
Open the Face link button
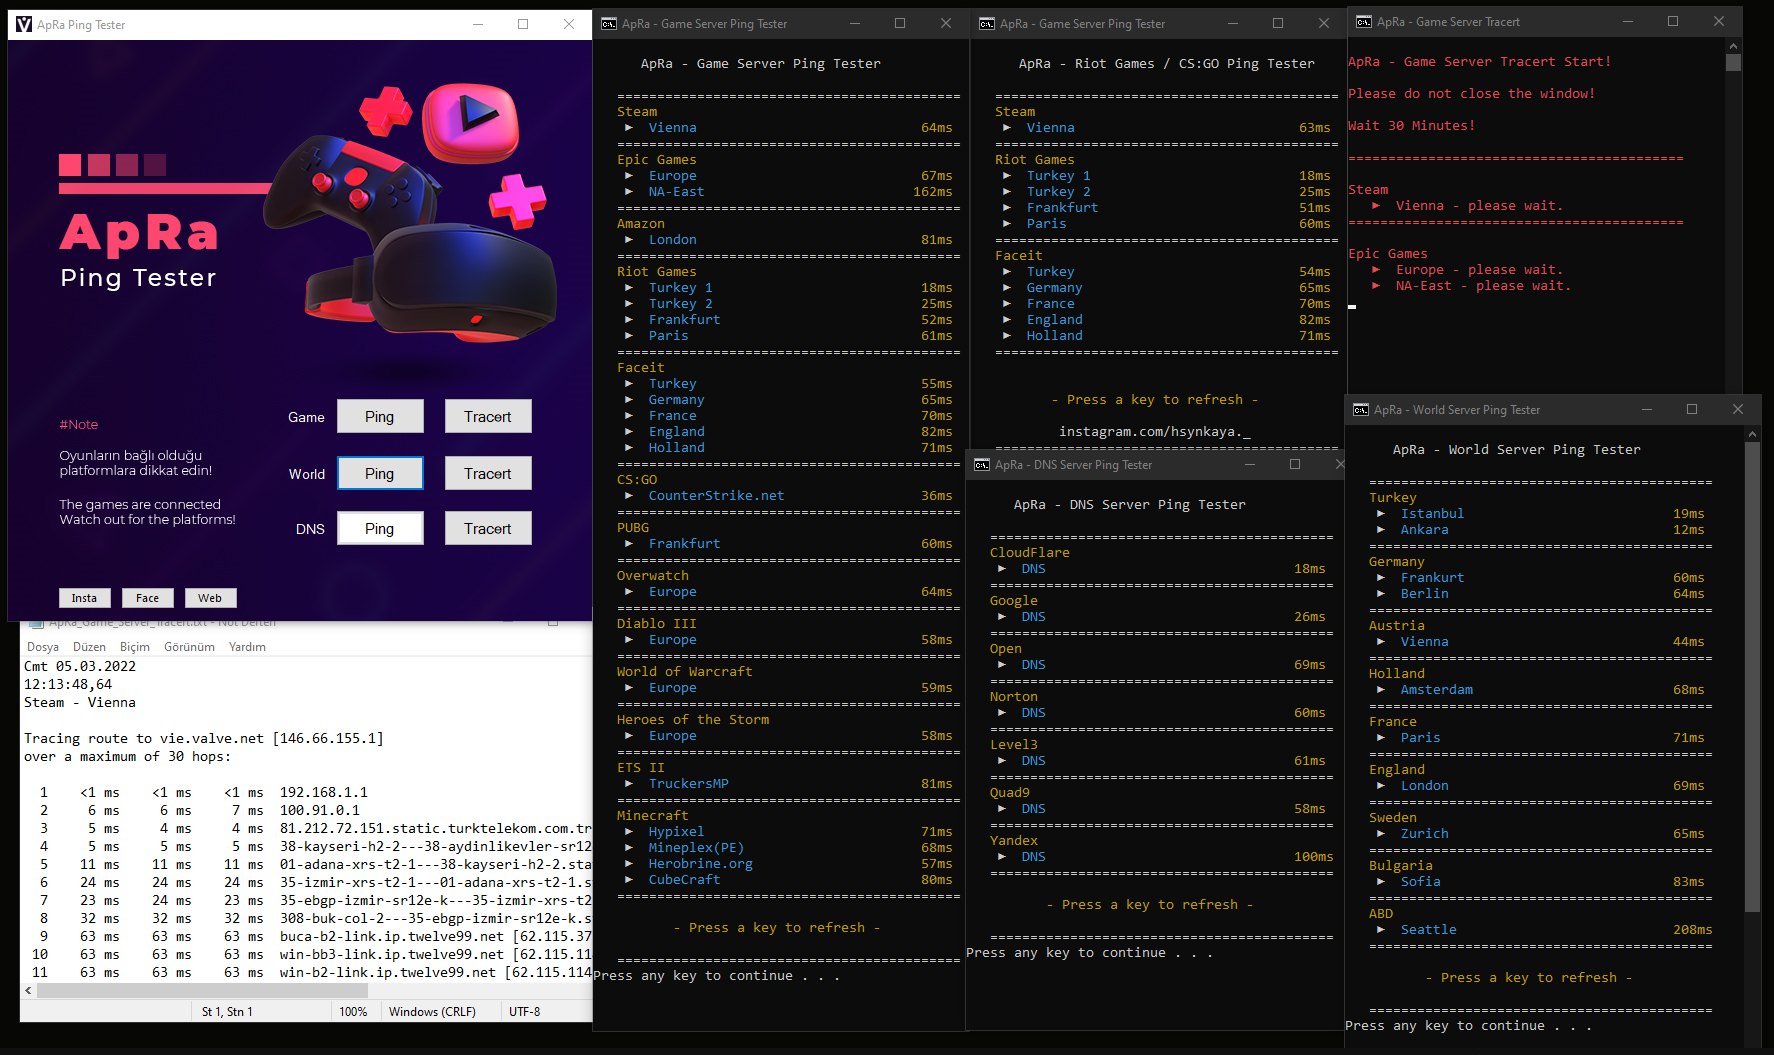point(147,598)
